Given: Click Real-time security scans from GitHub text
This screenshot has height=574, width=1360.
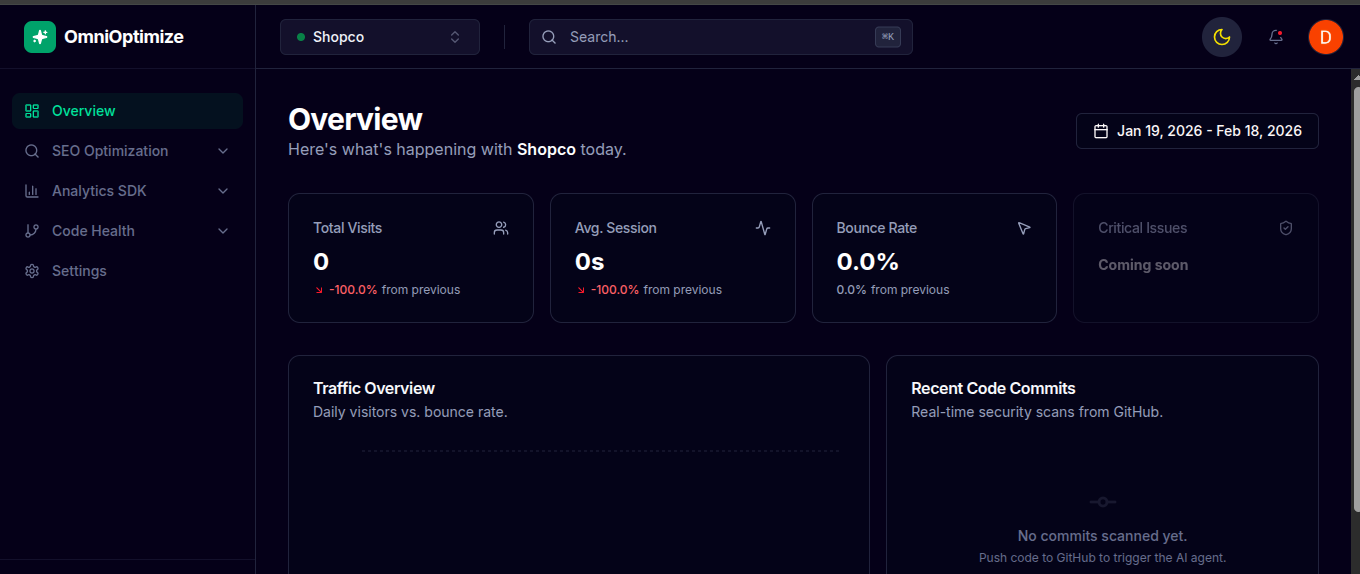Looking at the screenshot, I should point(1037,412).
